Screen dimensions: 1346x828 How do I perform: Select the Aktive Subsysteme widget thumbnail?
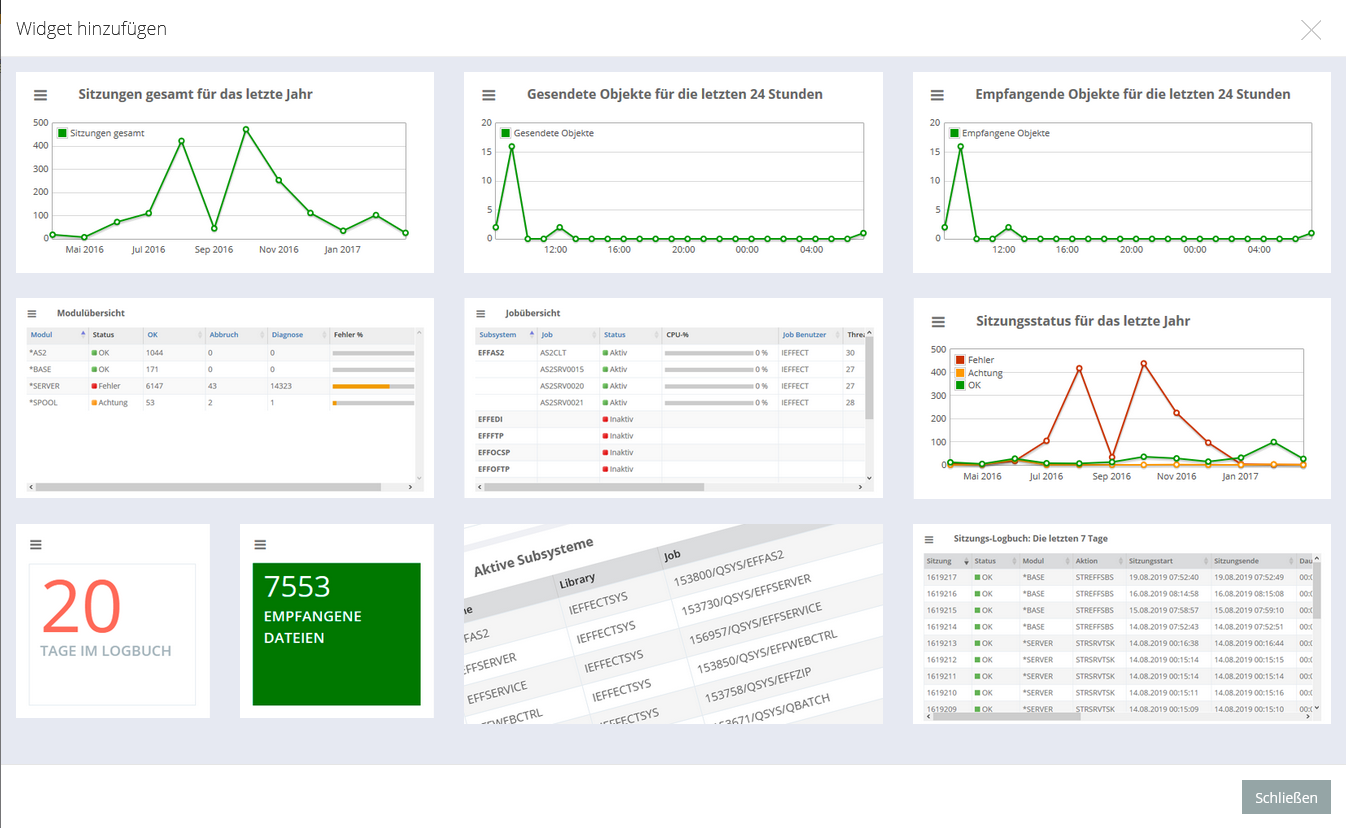click(x=673, y=623)
